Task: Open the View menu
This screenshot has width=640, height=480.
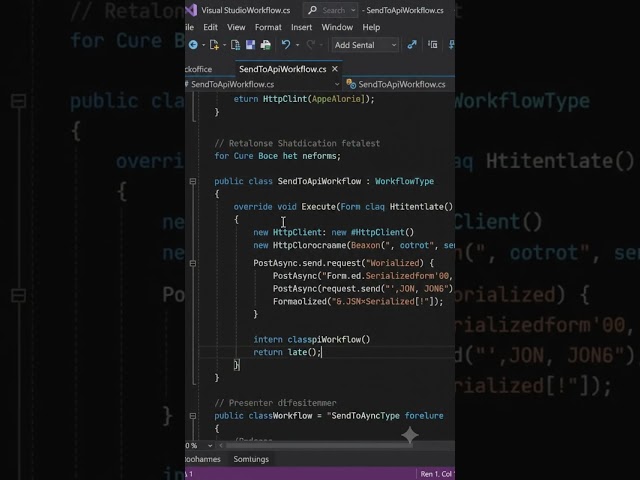Action: [236, 27]
